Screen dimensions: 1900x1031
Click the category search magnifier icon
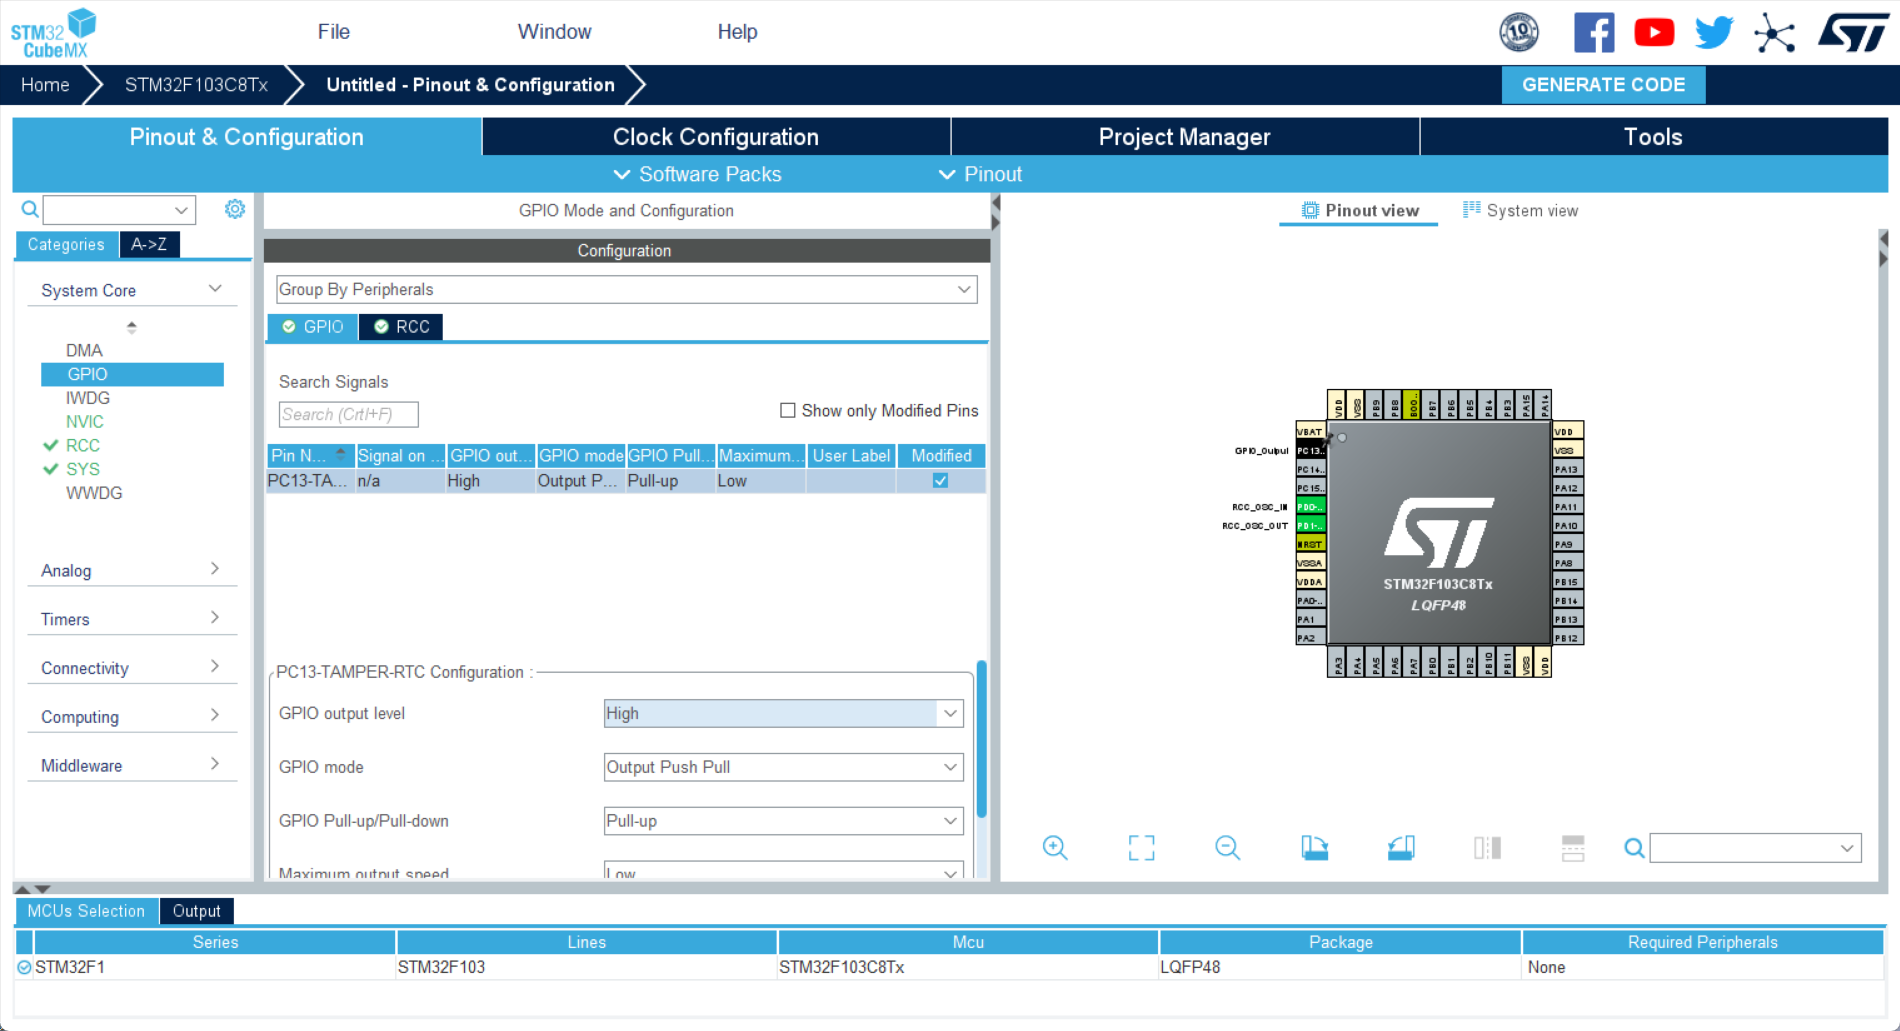(30, 209)
